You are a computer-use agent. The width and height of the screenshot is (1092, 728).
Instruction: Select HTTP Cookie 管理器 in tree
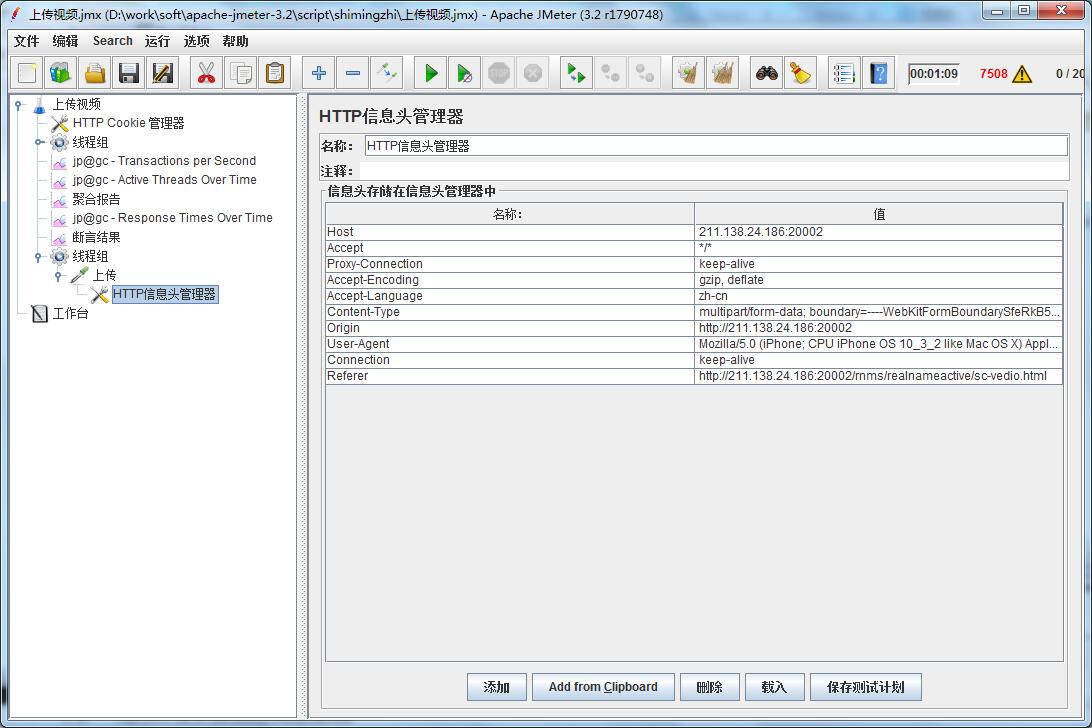coord(128,123)
